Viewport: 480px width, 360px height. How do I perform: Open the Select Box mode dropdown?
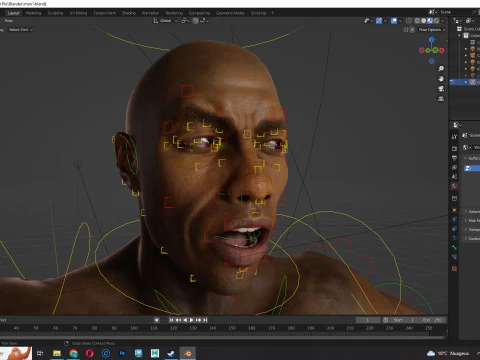21,30
